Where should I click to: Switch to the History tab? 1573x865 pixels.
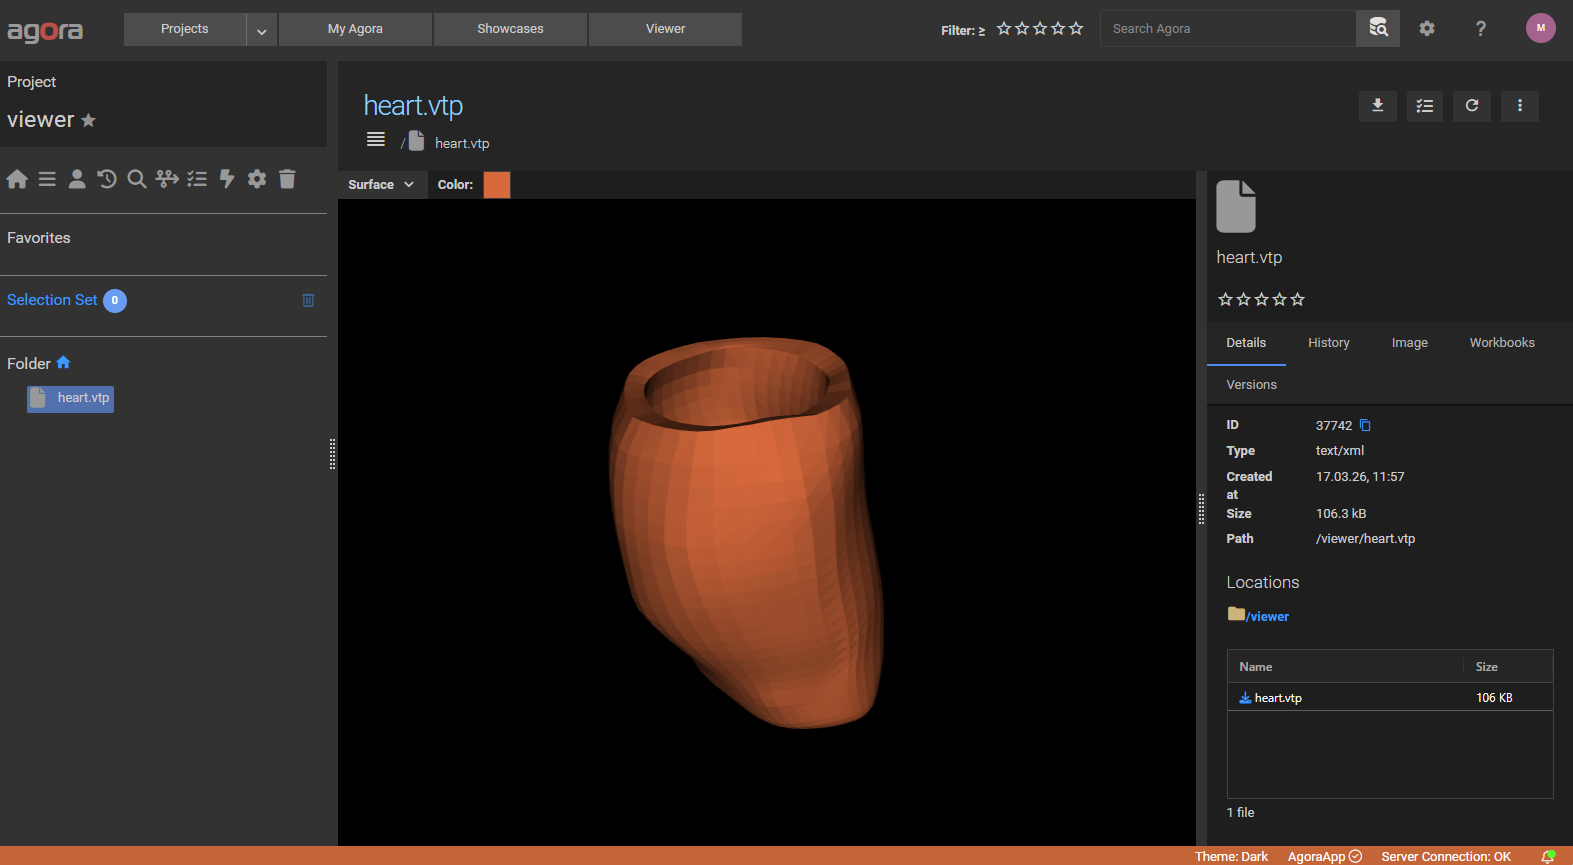1328,343
